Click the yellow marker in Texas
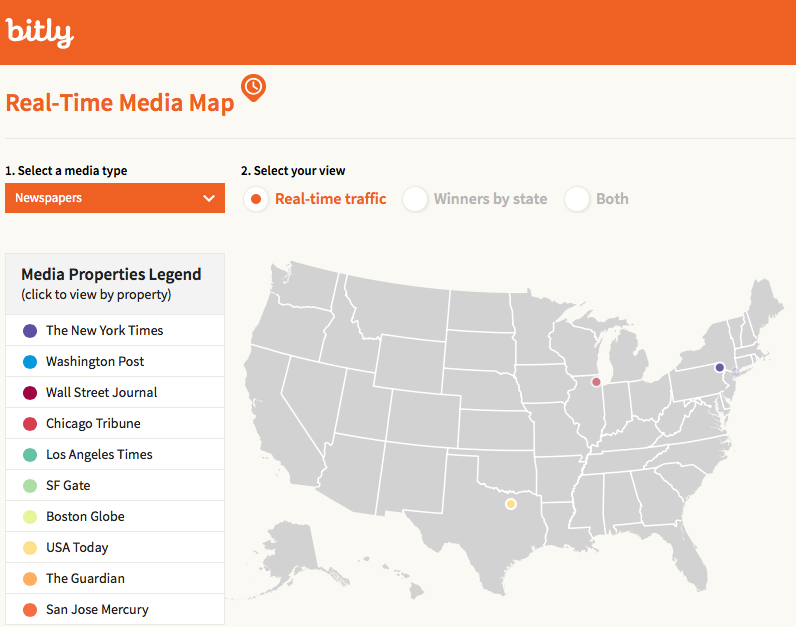Viewport: 796px width, 627px height. [511, 504]
